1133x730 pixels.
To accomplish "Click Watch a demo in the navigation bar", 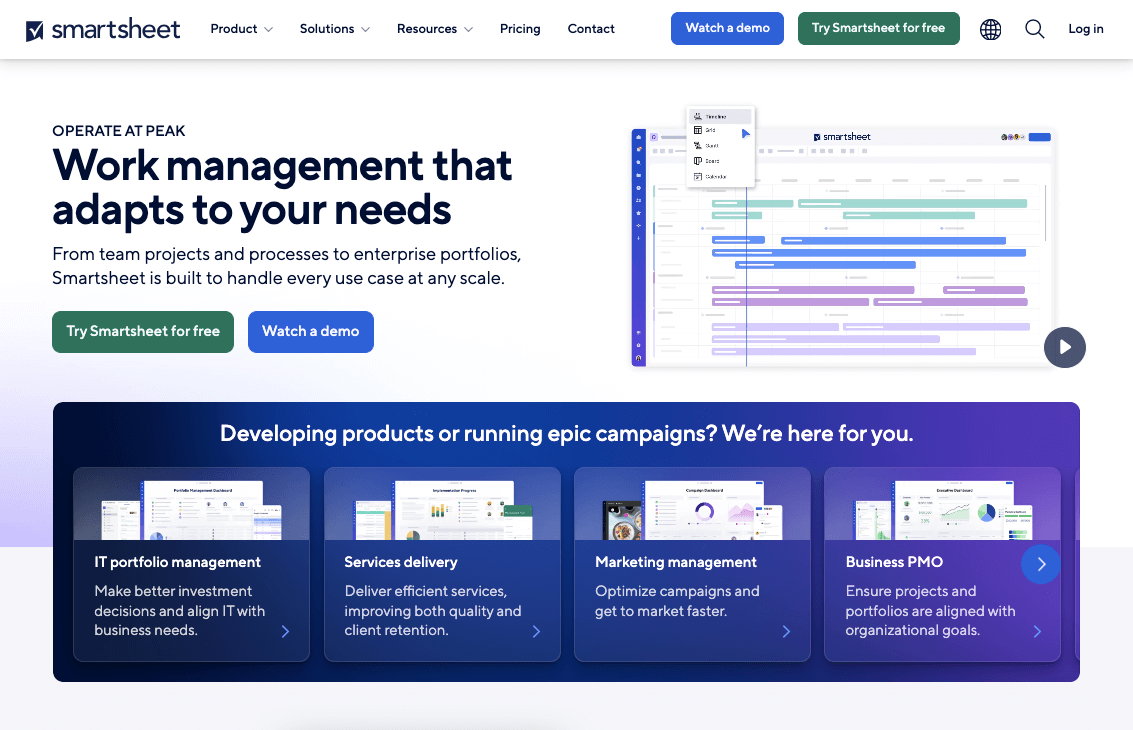I will click(728, 28).
